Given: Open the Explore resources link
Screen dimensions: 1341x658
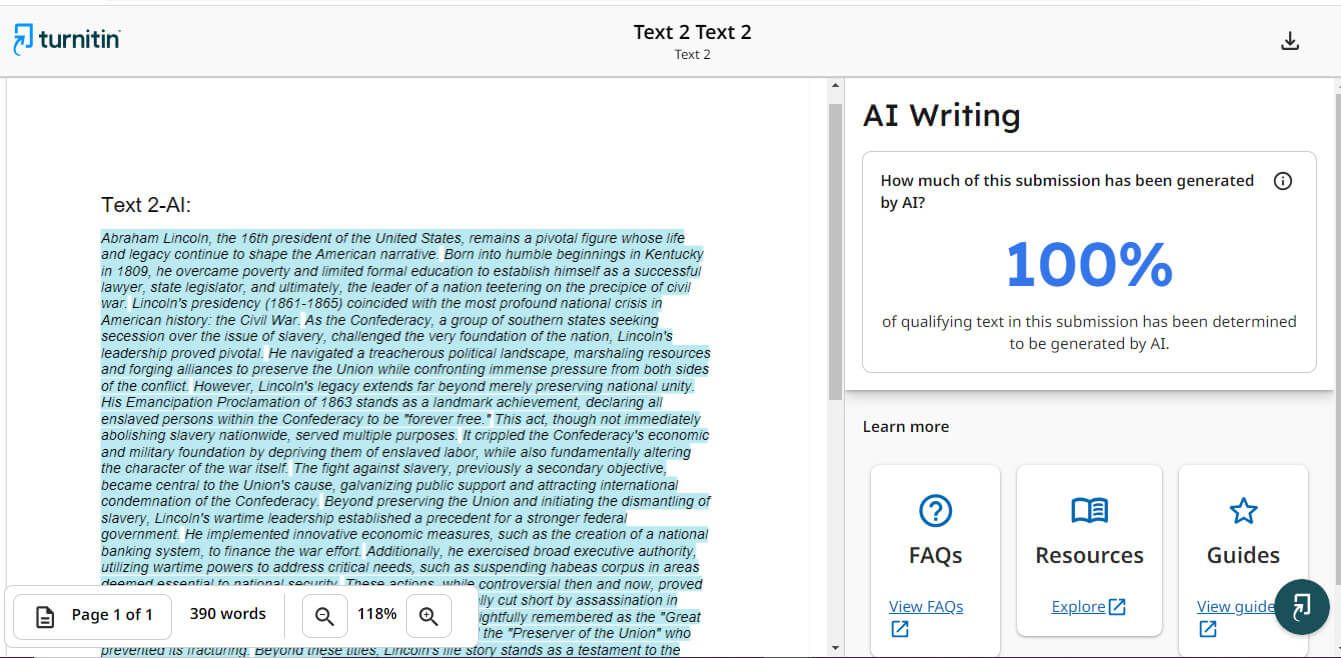Looking at the screenshot, I should click(x=1088, y=606).
